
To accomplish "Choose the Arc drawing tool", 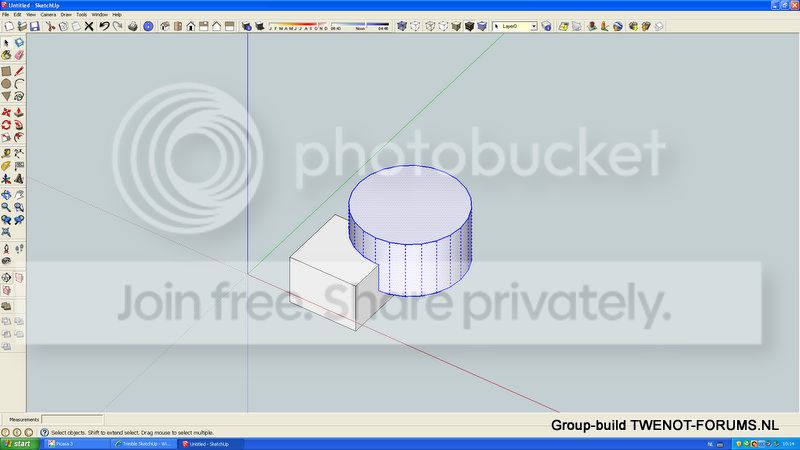I will (19, 84).
